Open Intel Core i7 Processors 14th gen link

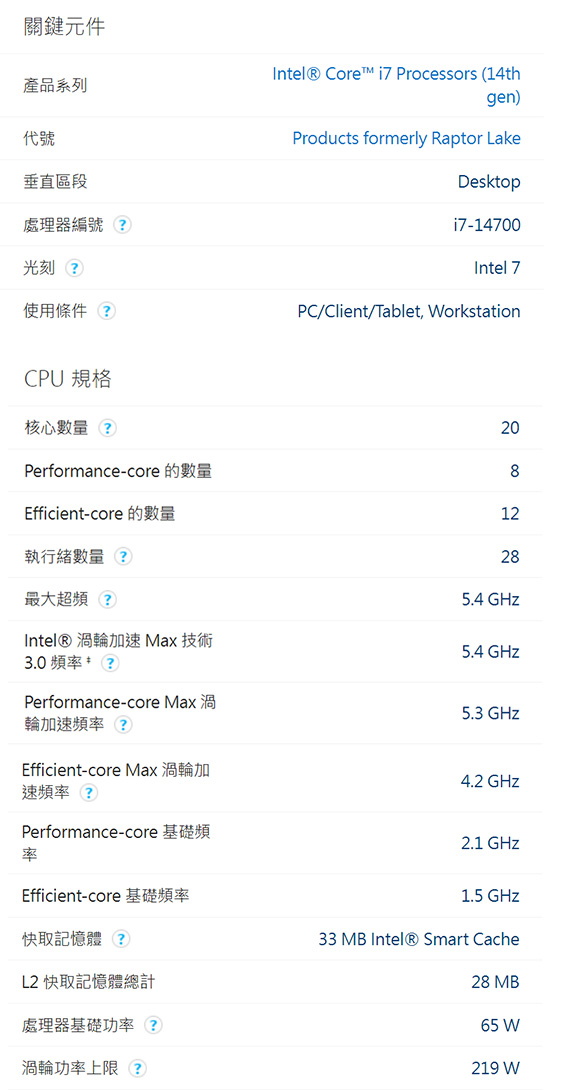(396, 86)
